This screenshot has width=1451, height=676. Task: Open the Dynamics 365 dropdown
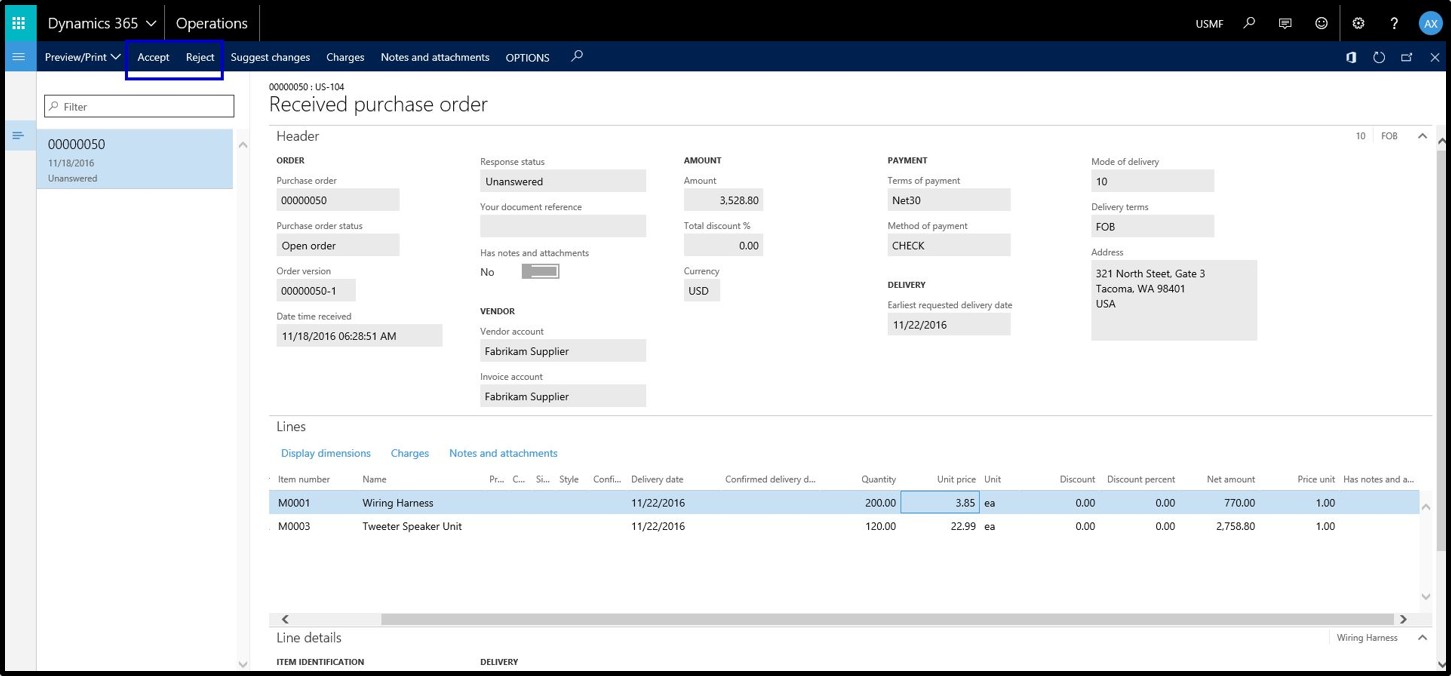[102, 23]
